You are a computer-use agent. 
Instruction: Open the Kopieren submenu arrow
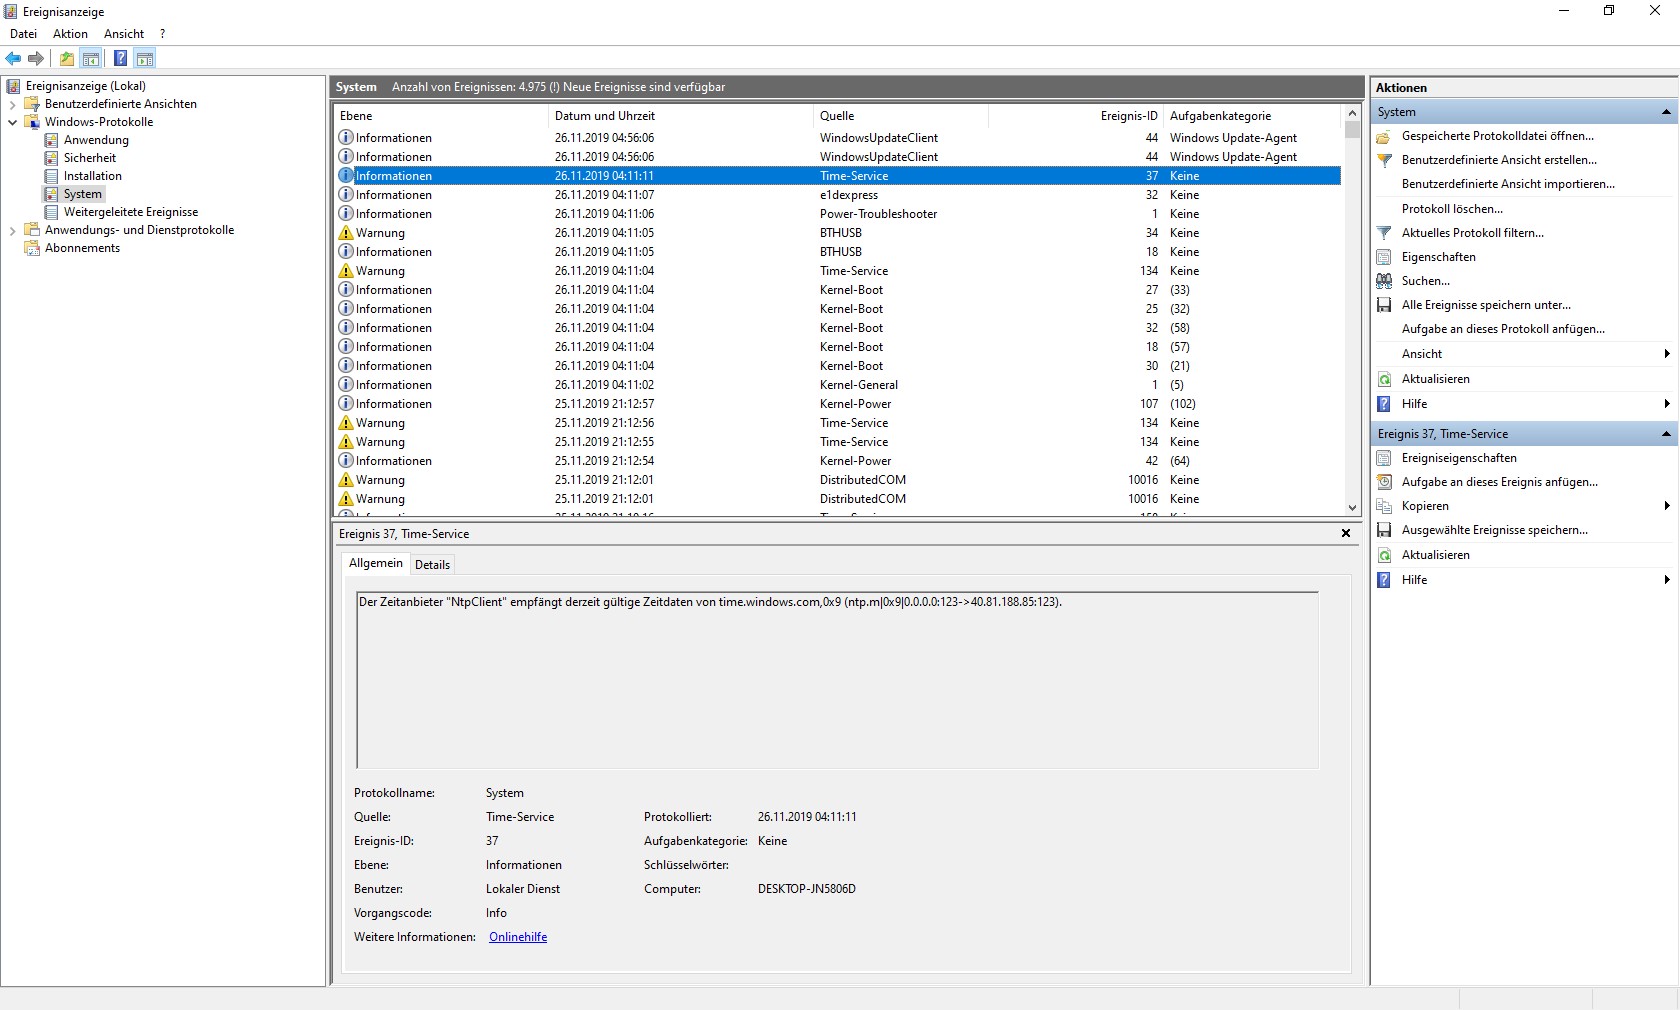coord(1667,506)
